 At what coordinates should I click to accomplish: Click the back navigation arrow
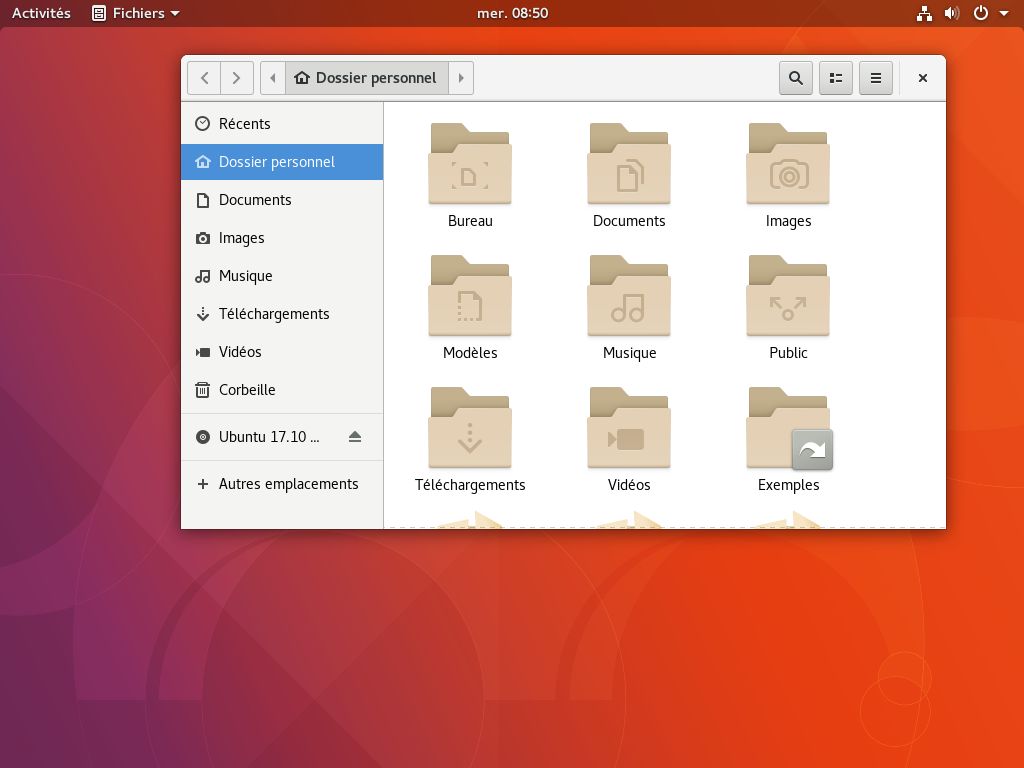coord(204,77)
